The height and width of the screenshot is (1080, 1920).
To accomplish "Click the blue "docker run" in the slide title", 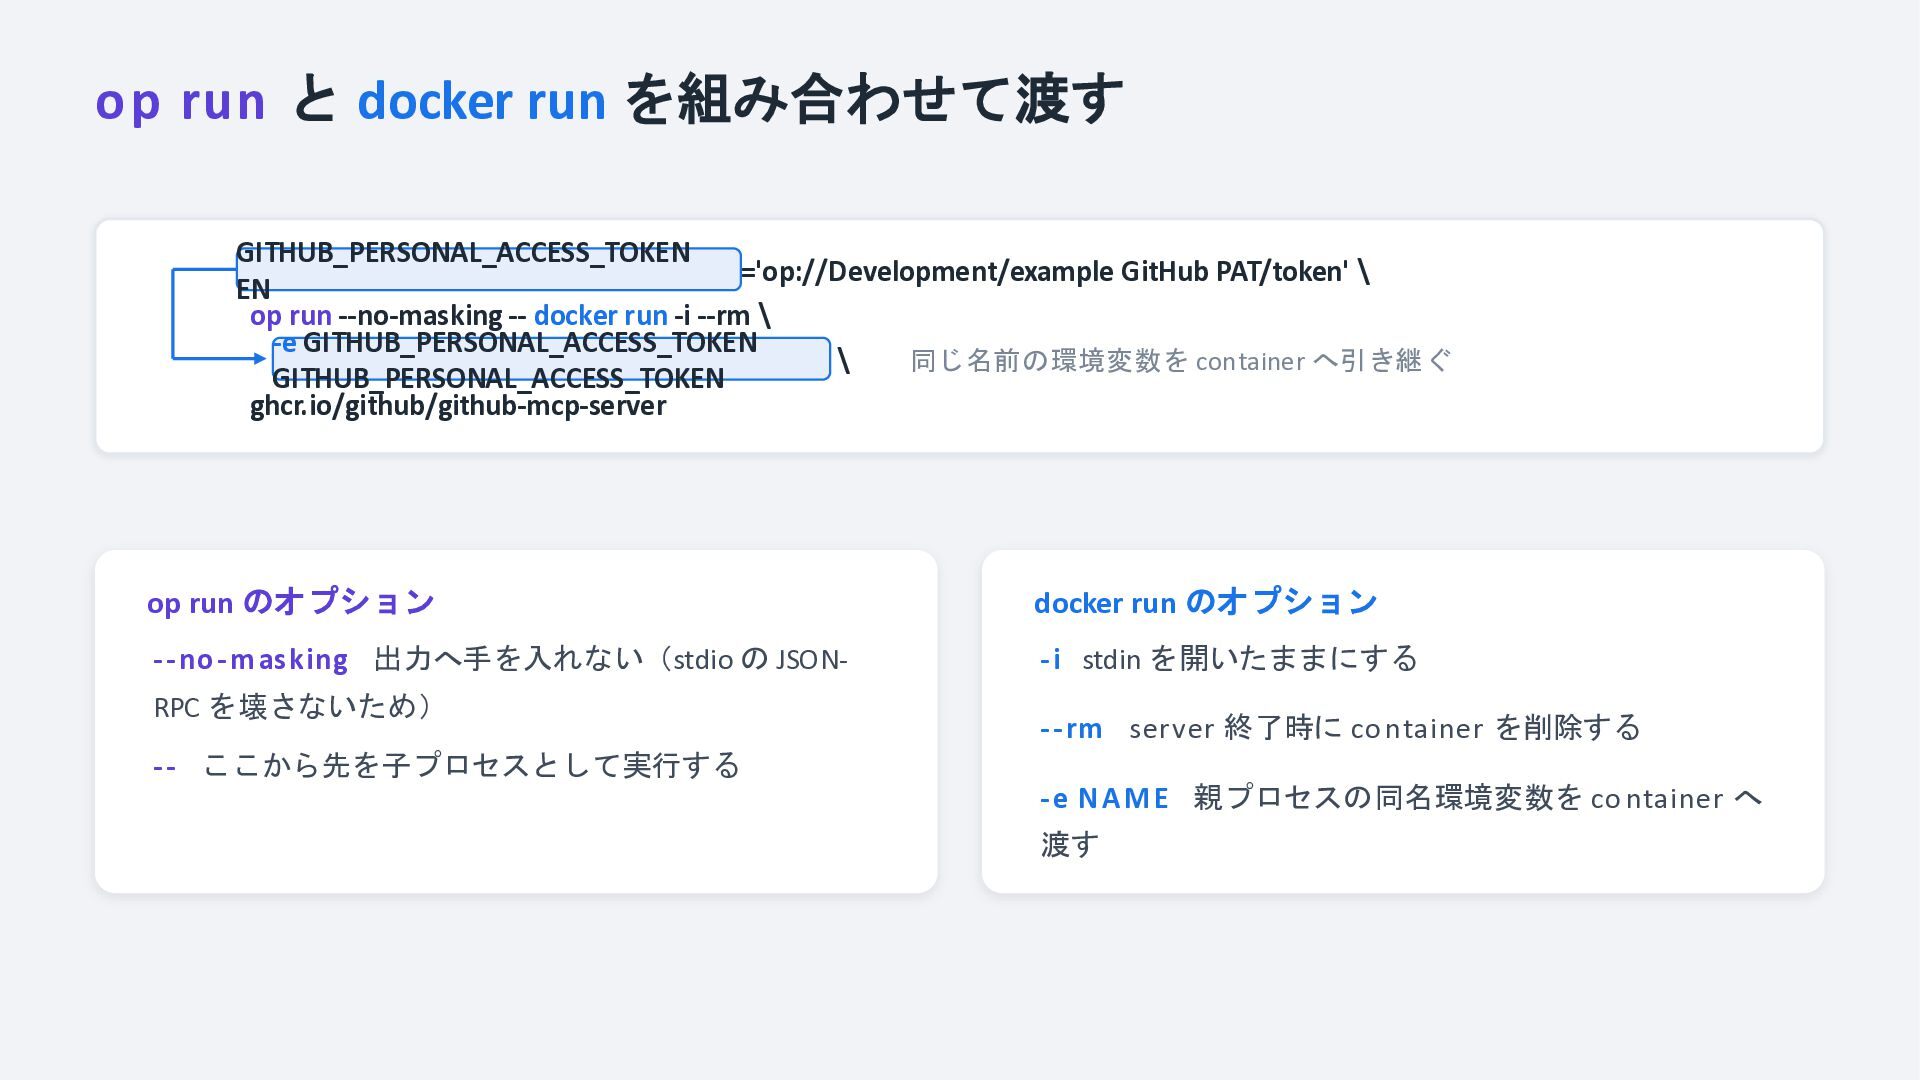I will pyautogui.click(x=482, y=101).
